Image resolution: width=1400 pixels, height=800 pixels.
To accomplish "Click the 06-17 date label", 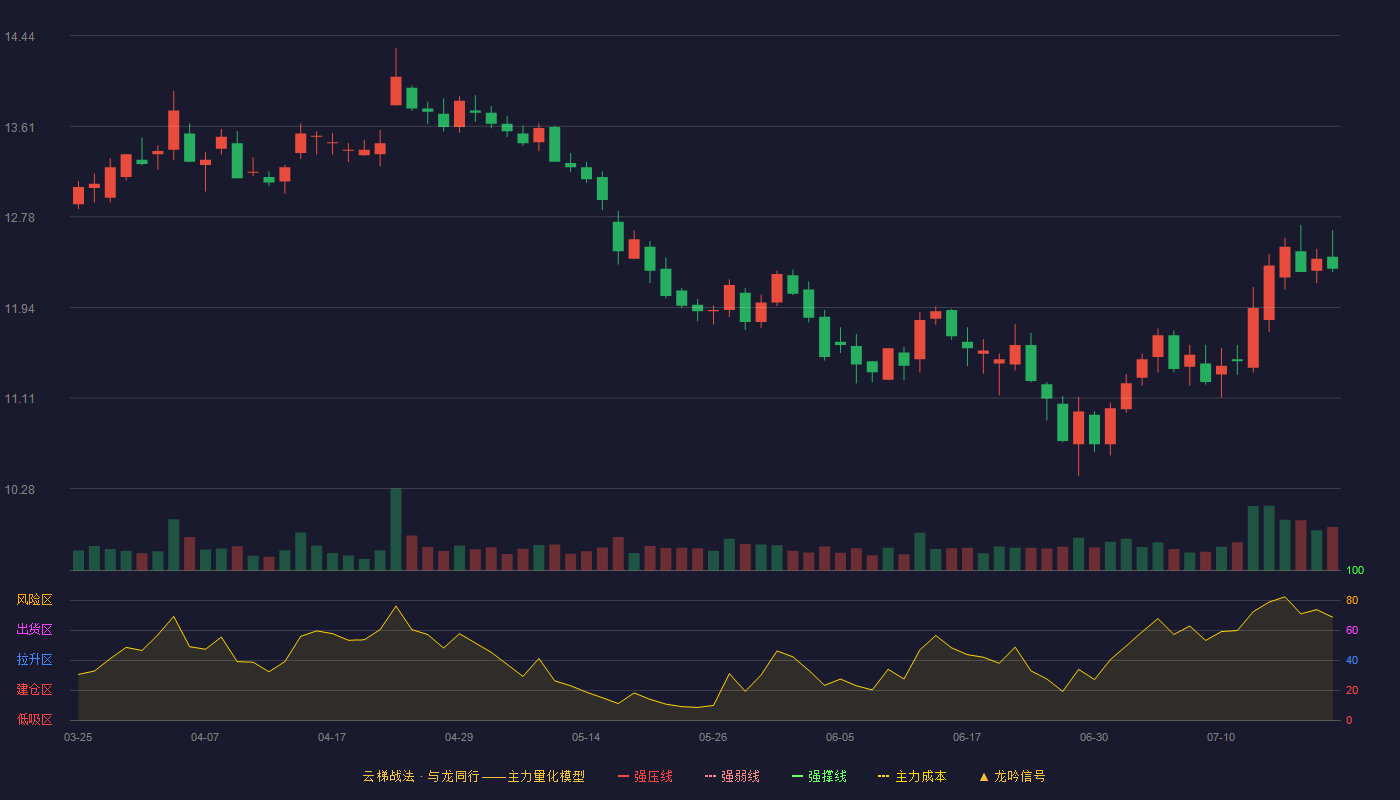I will click(x=967, y=737).
